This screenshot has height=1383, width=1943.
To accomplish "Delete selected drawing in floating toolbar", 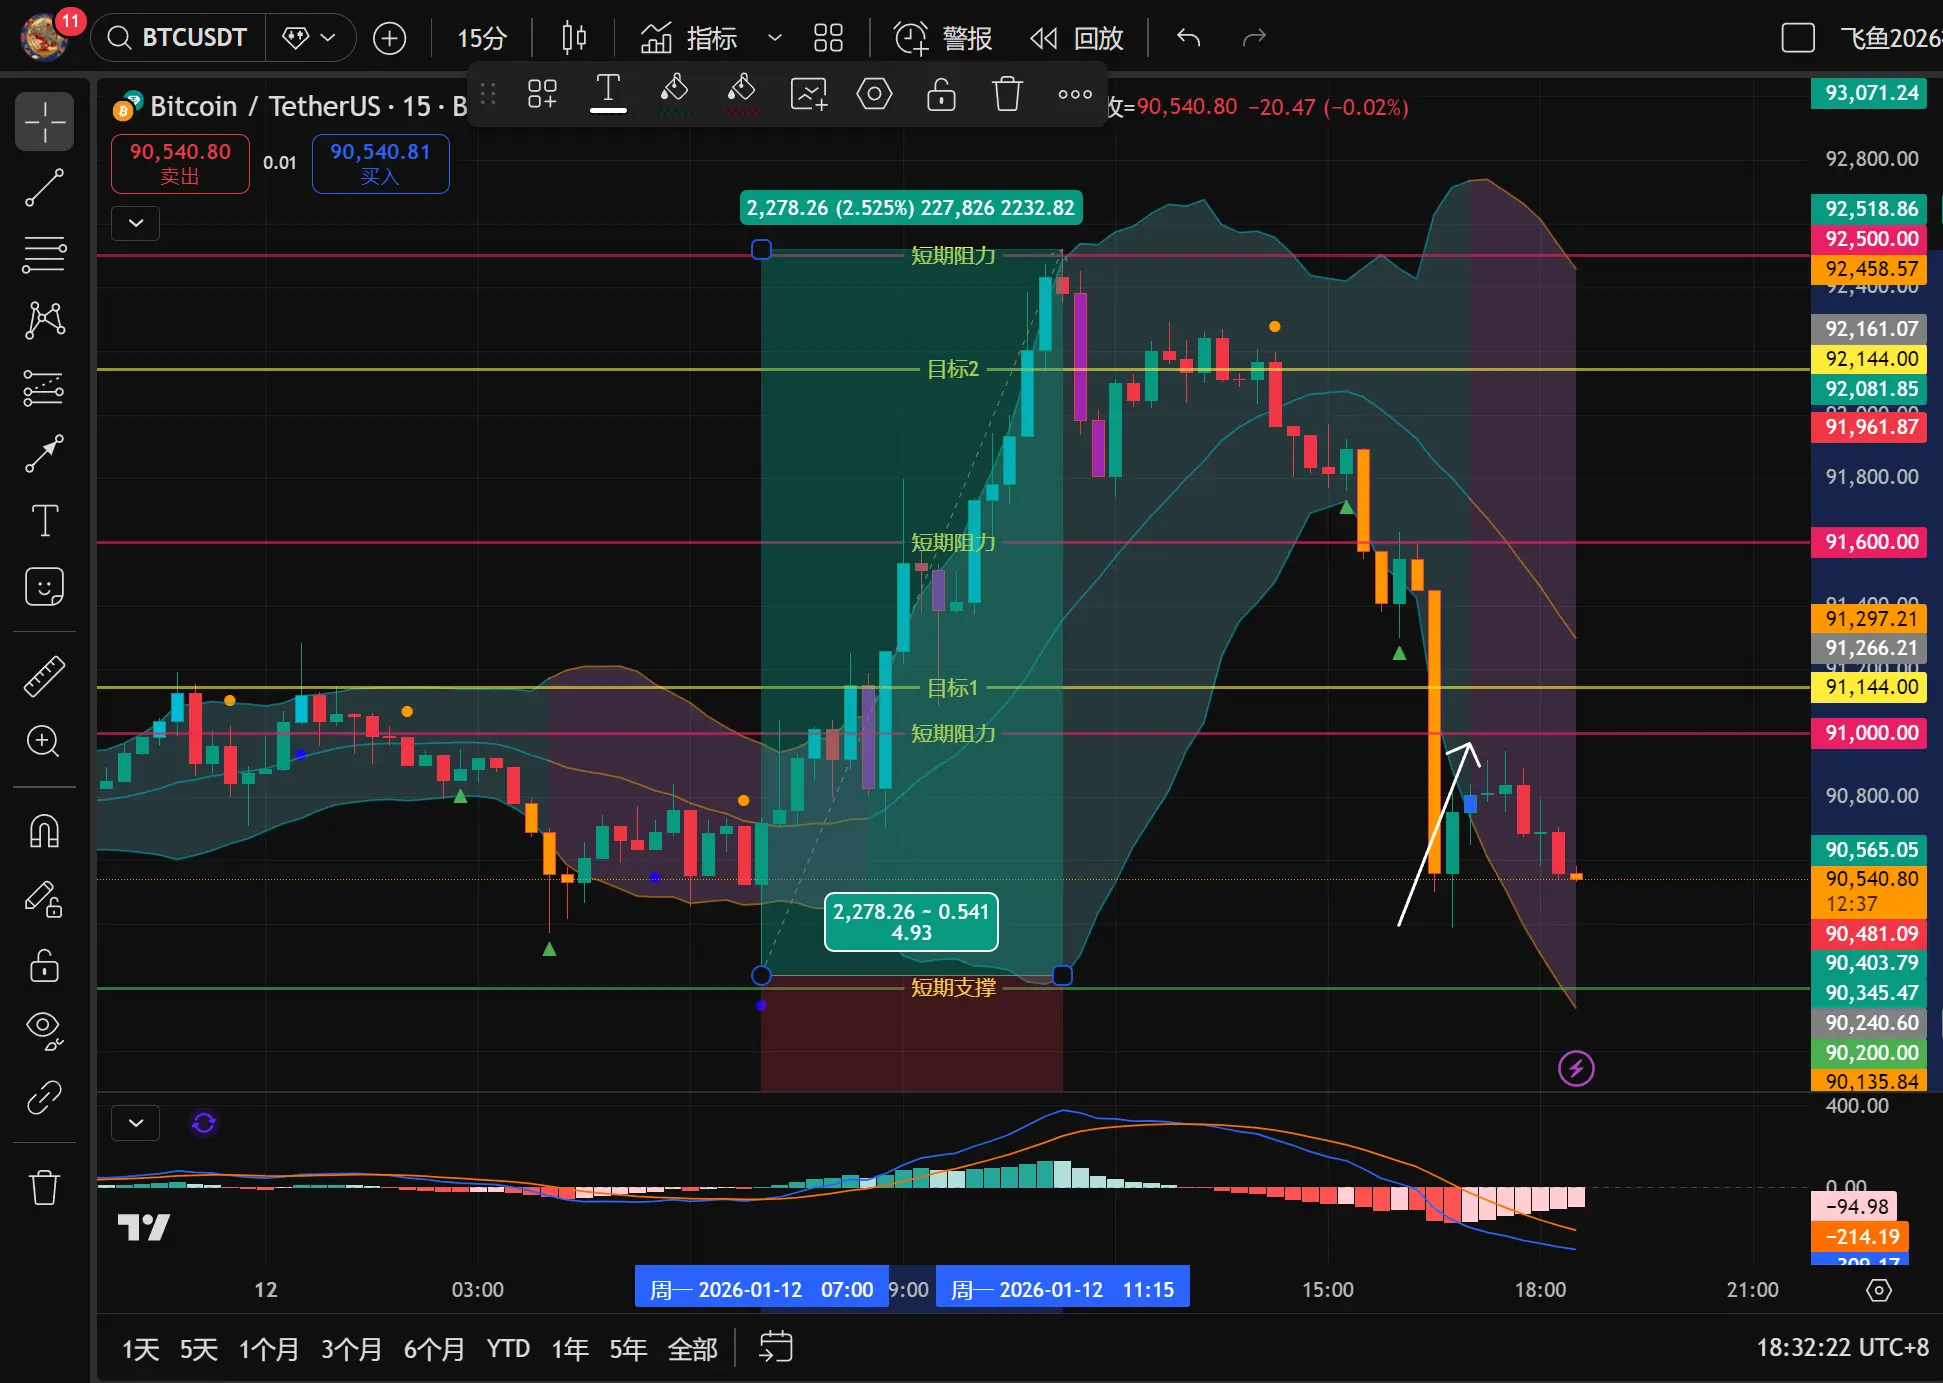I will 1007,94.
